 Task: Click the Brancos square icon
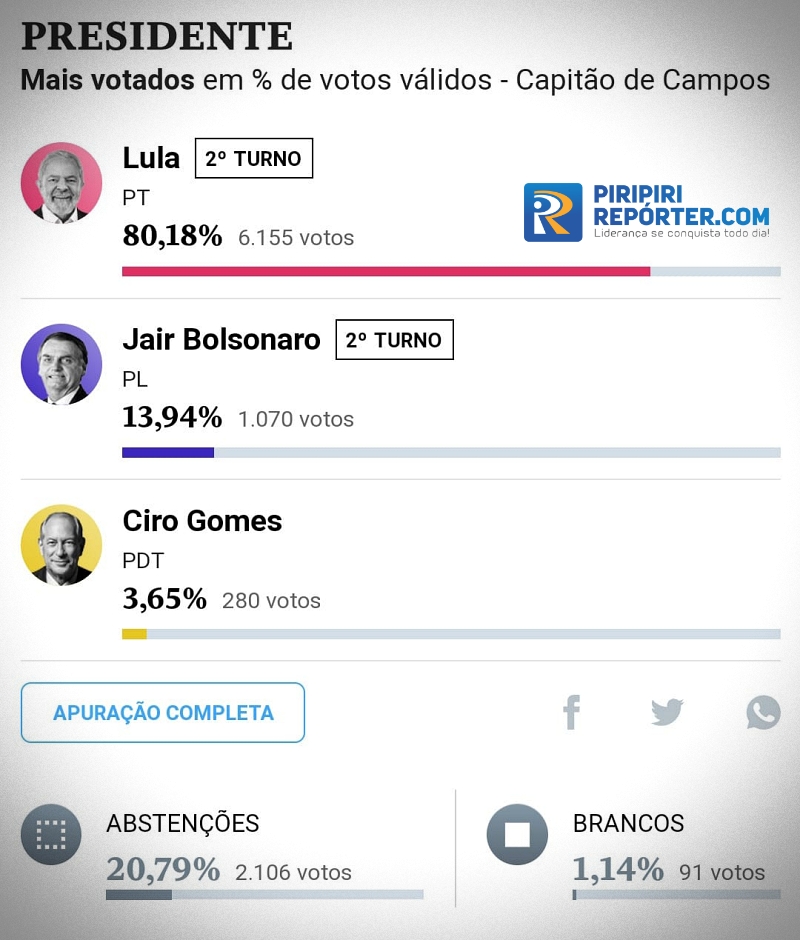(517, 834)
